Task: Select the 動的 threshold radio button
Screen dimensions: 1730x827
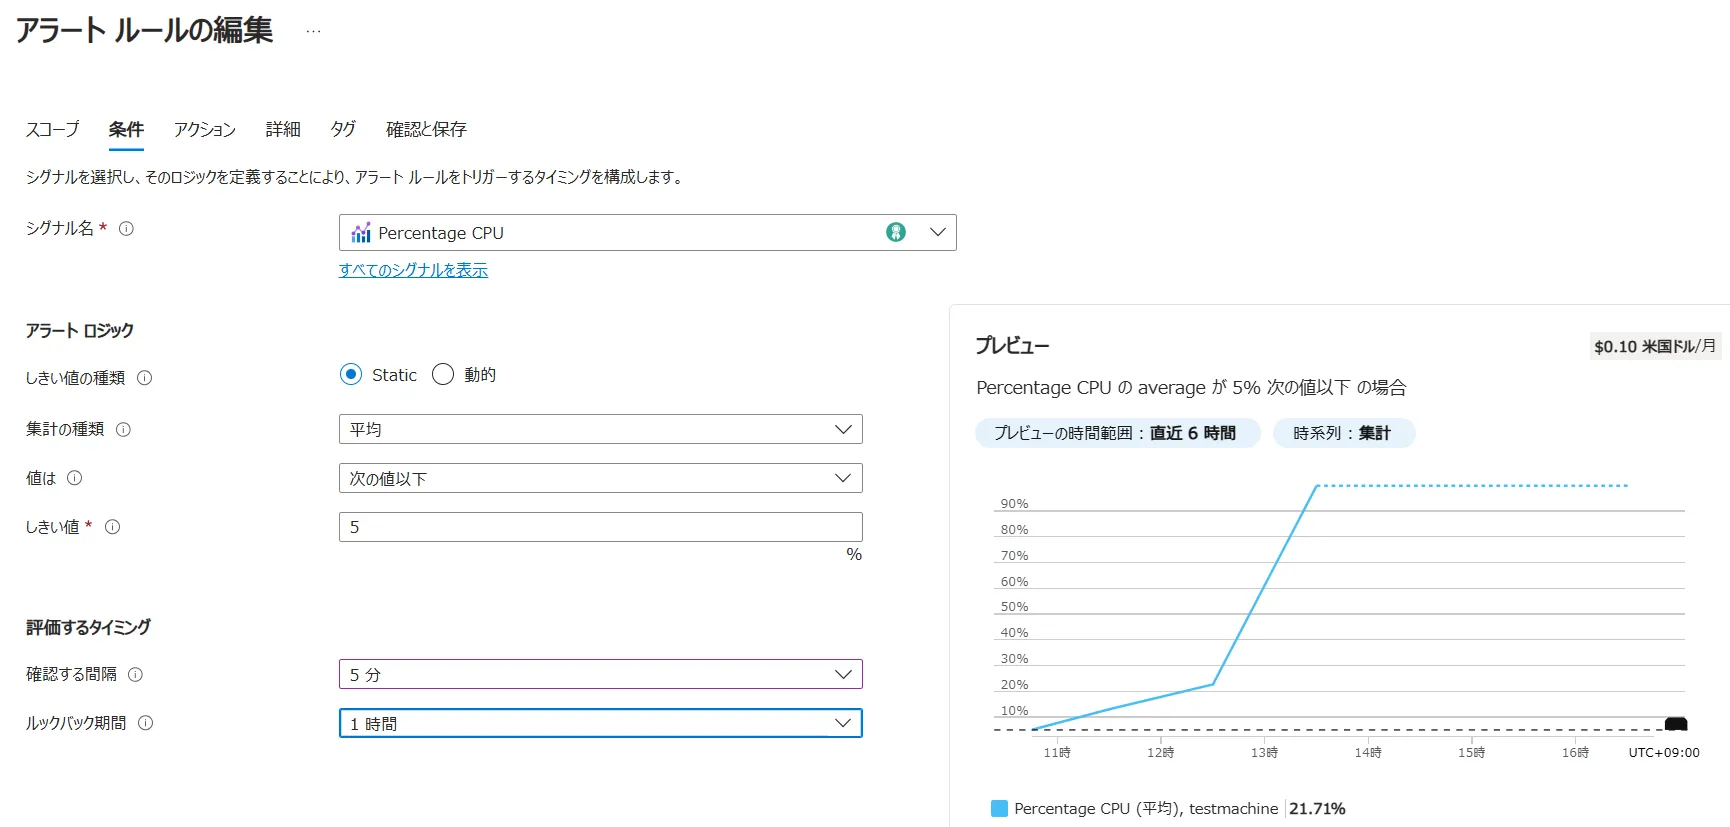Action: coord(443,375)
